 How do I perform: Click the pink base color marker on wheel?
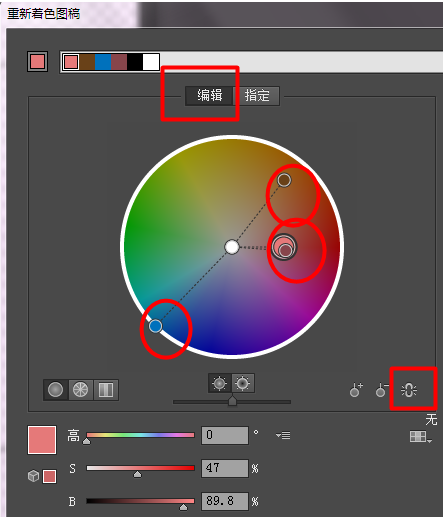[283, 247]
